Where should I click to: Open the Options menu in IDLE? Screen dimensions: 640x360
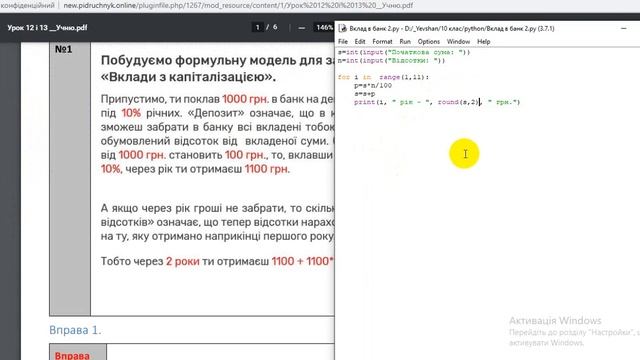pyautogui.click(x=429, y=42)
